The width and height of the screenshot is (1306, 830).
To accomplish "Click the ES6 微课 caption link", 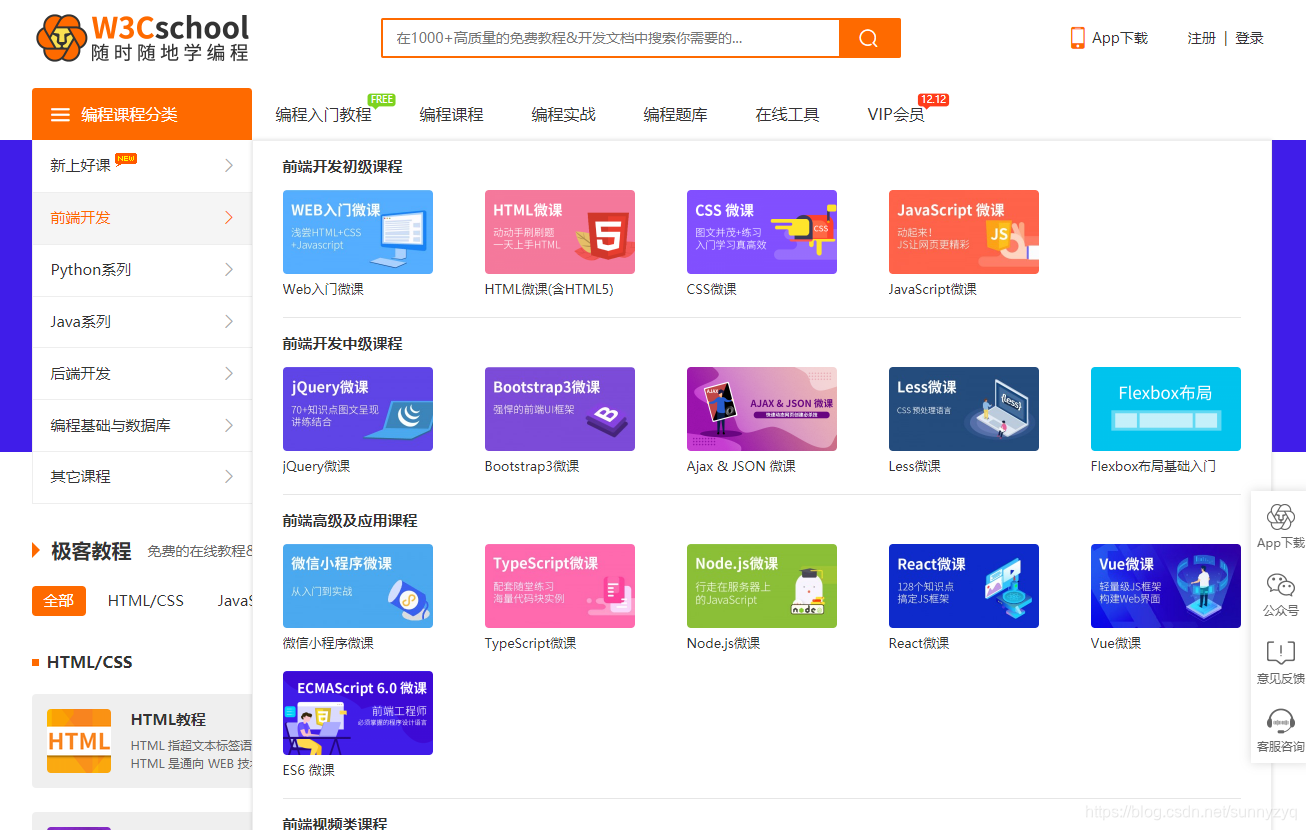I will tap(309, 770).
